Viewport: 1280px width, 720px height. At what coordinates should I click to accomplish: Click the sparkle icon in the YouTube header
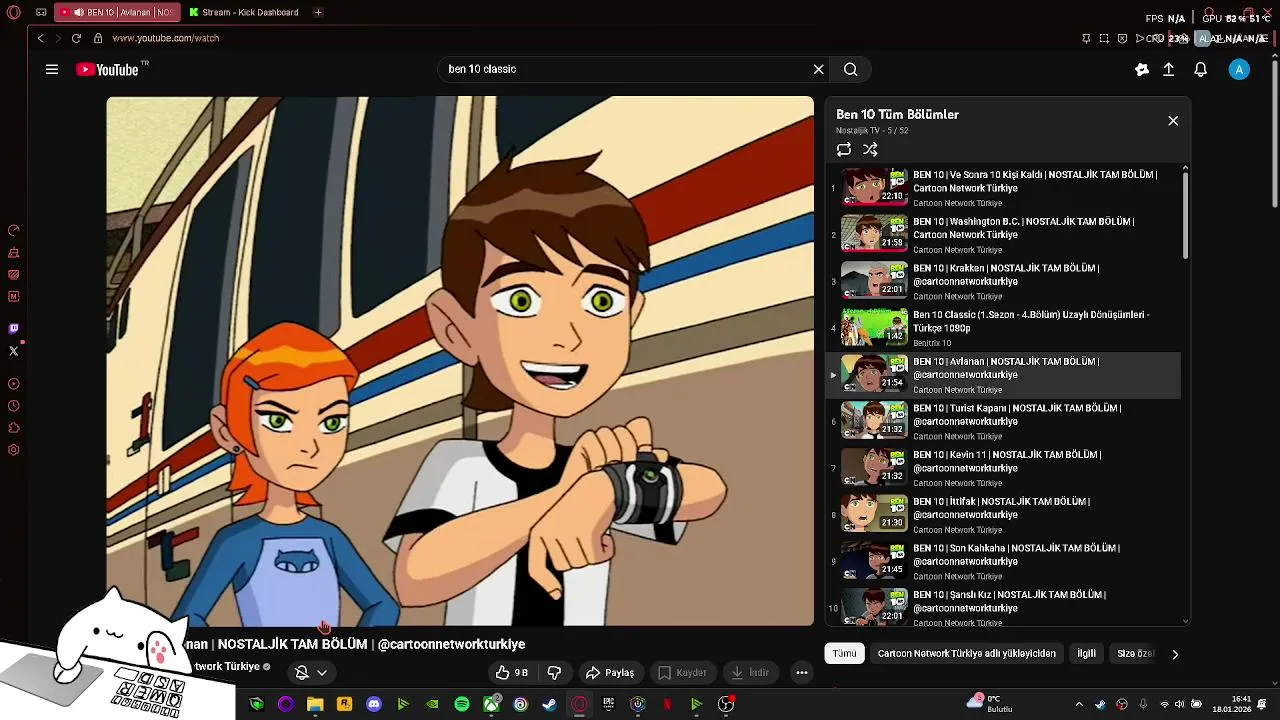click(x=1142, y=69)
